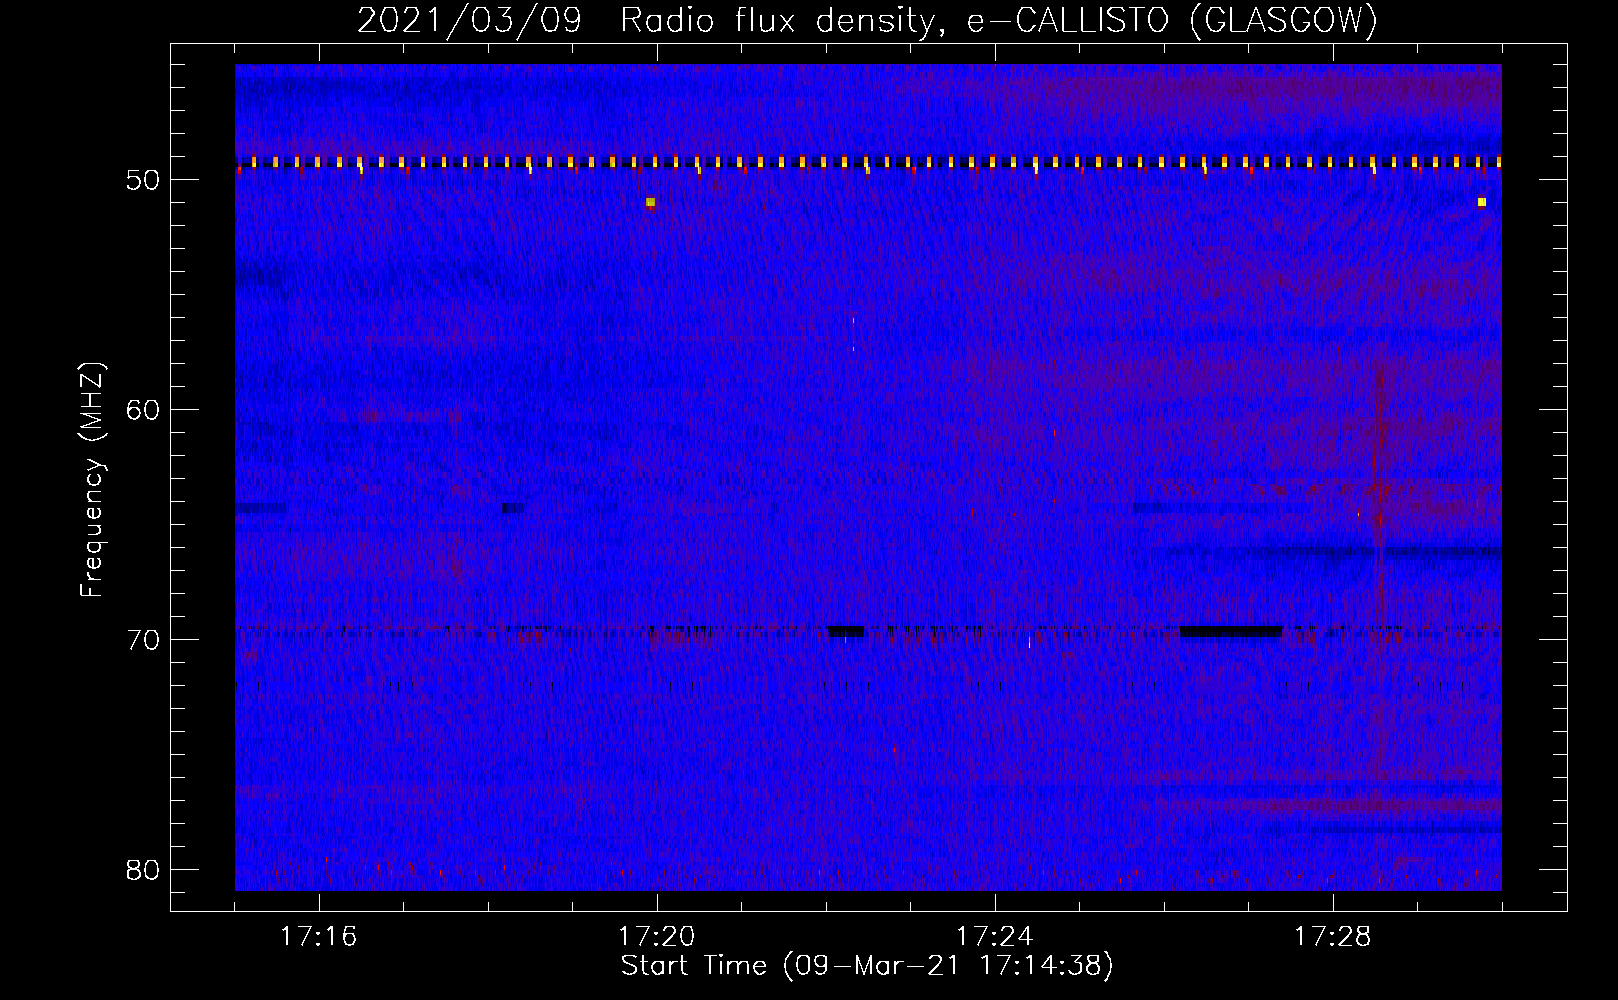Click the yellow marker near 17:20 at 51 MHz
This screenshot has width=1618, height=1000.
pyautogui.click(x=650, y=202)
